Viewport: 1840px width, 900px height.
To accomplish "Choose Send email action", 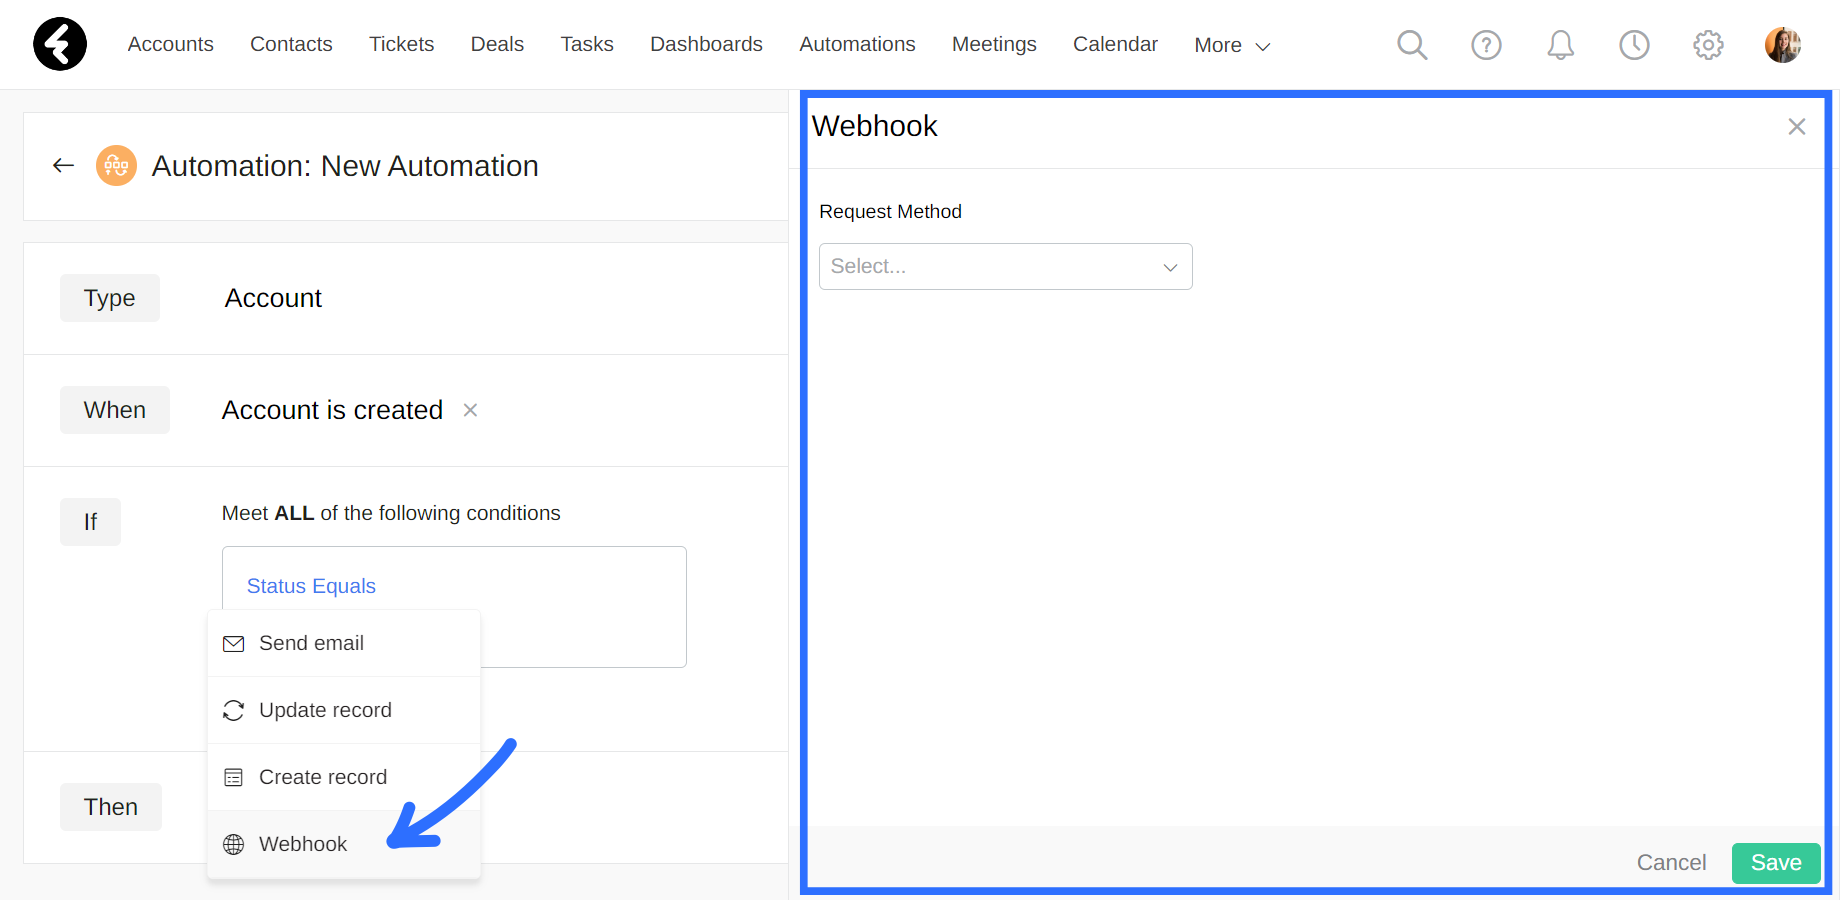I will pyautogui.click(x=344, y=644).
